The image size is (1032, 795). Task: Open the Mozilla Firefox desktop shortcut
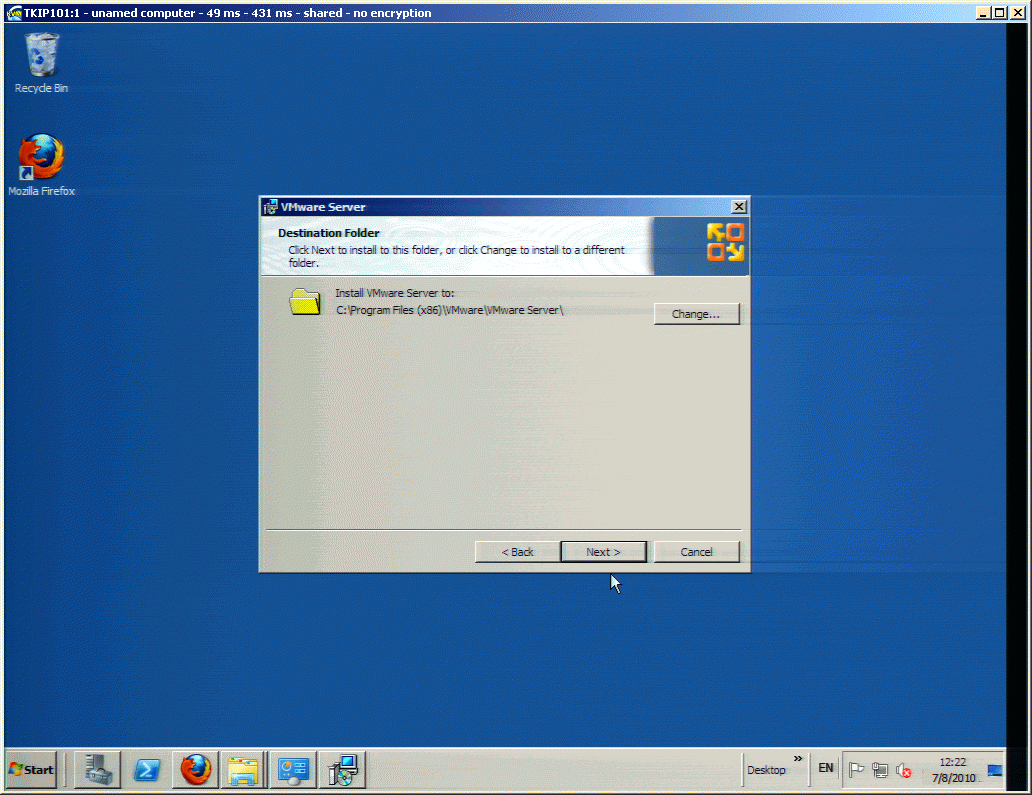(41, 165)
